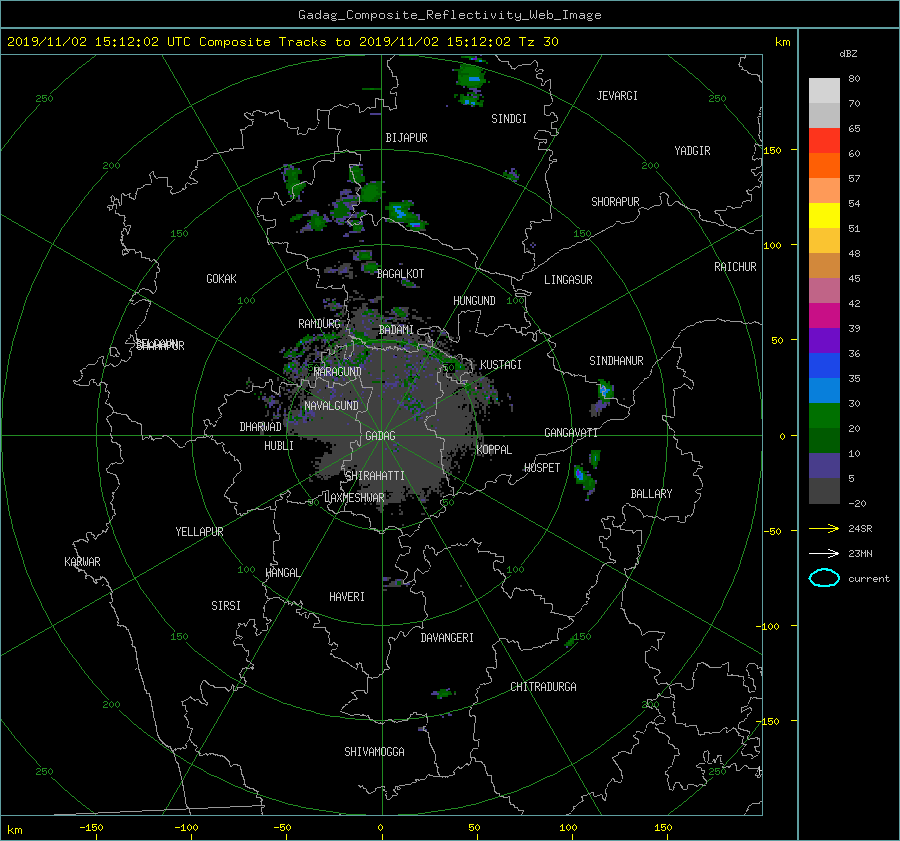Click the km label at bottom left
The height and width of the screenshot is (841, 900).
pyautogui.click(x=15, y=830)
